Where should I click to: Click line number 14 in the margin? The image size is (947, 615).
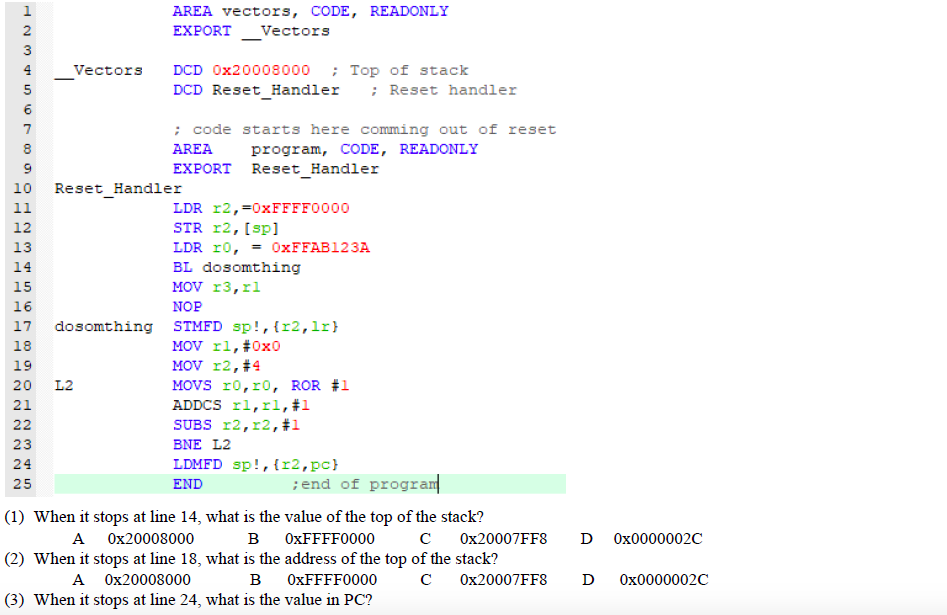tap(22, 267)
